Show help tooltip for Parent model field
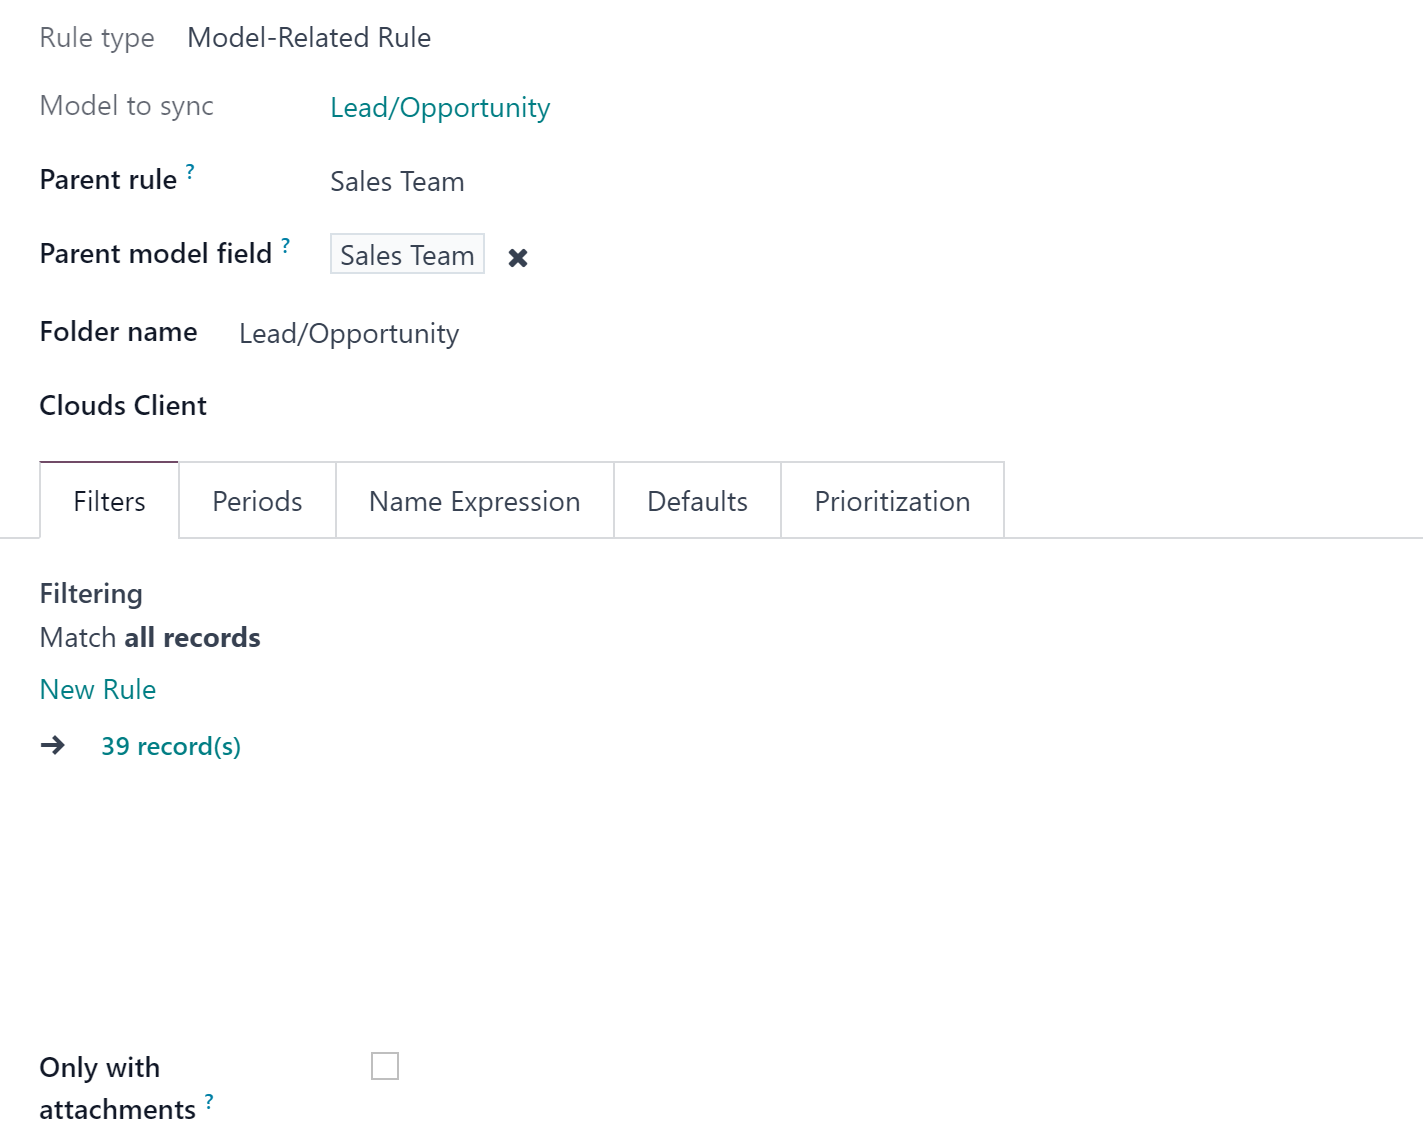This screenshot has height=1146, width=1423. point(285,245)
